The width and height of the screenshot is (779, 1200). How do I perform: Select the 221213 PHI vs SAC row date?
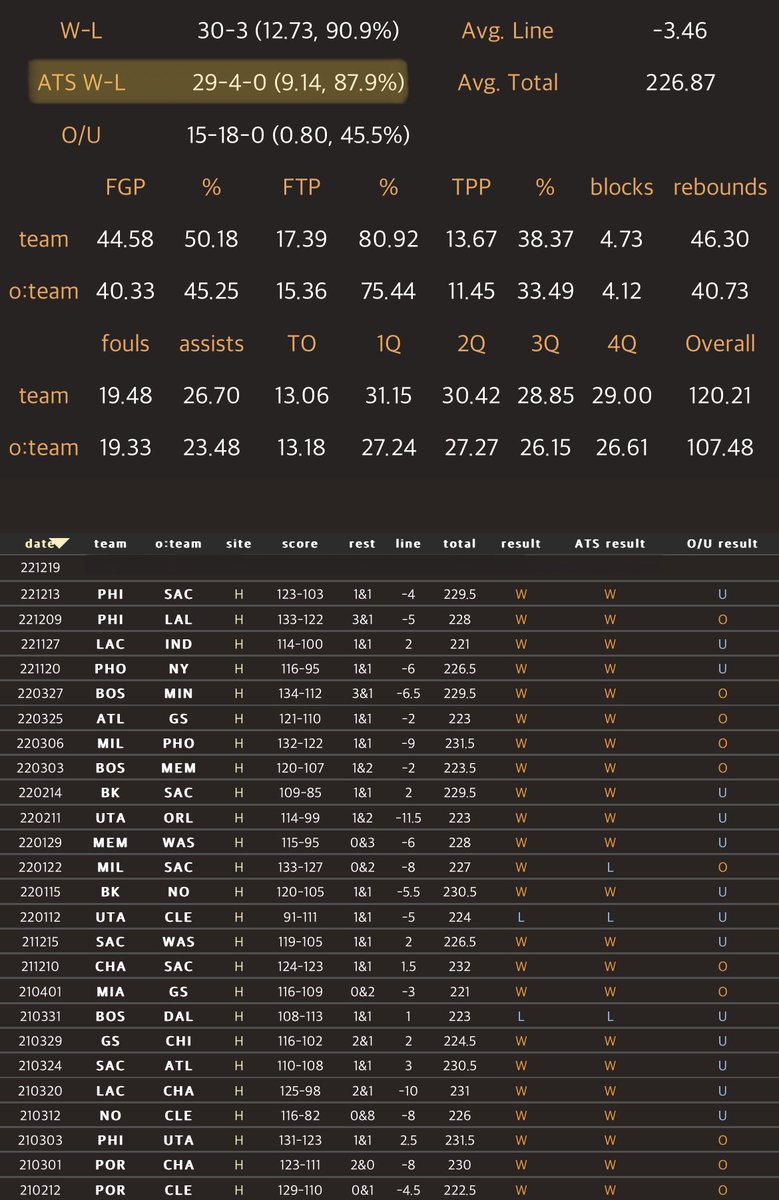[39, 594]
